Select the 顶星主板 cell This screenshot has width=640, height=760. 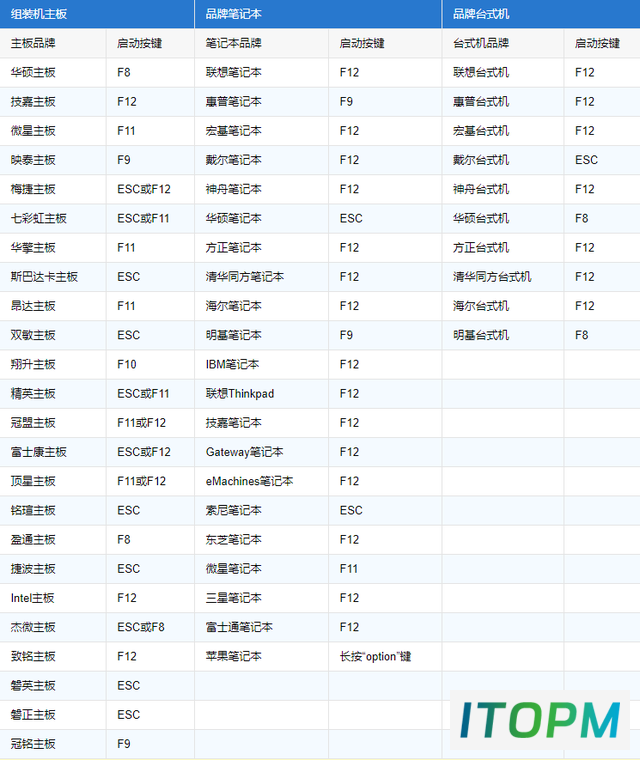click(53, 481)
